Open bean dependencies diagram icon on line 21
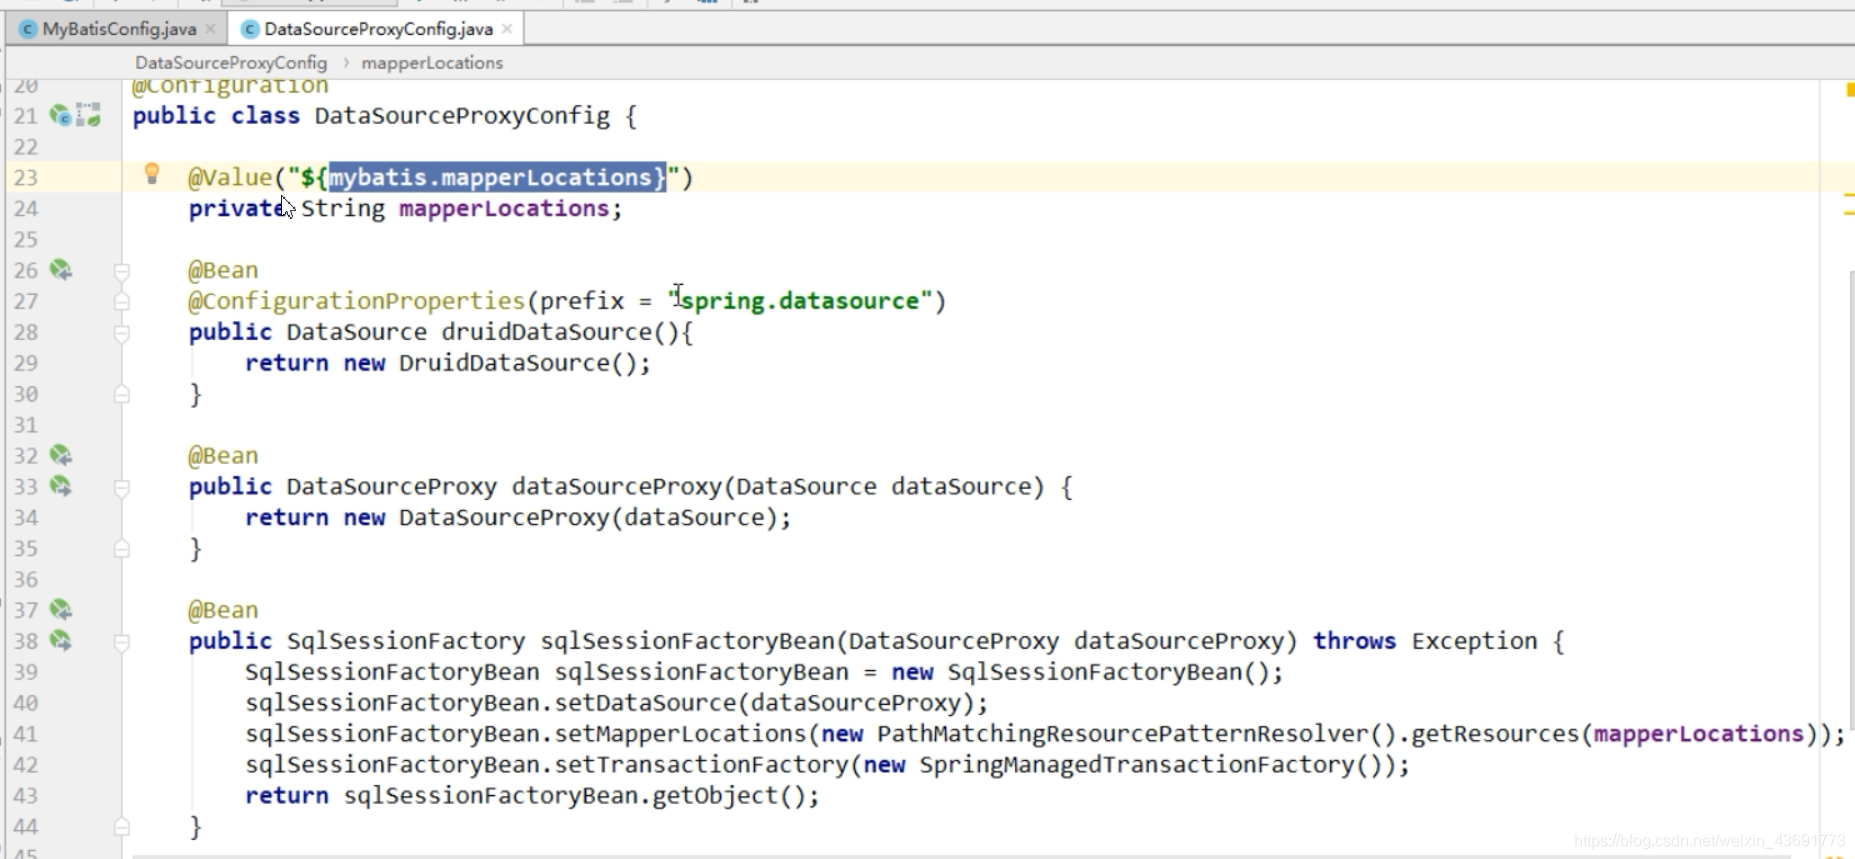Image resolution: width=1855 pixels, height=859 pixels. tap(89, 115)
